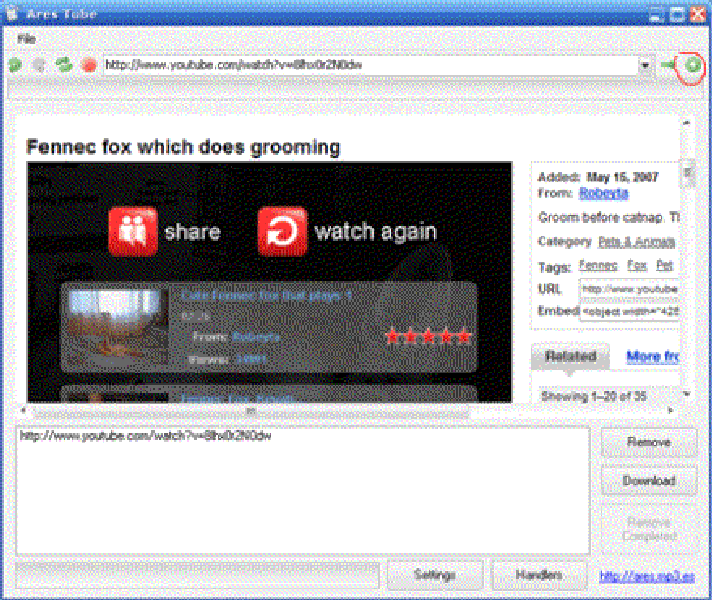Screen dimensions: 712x600
Task: Click the gray forward navigation icon
Action: (x=39, y=65)
